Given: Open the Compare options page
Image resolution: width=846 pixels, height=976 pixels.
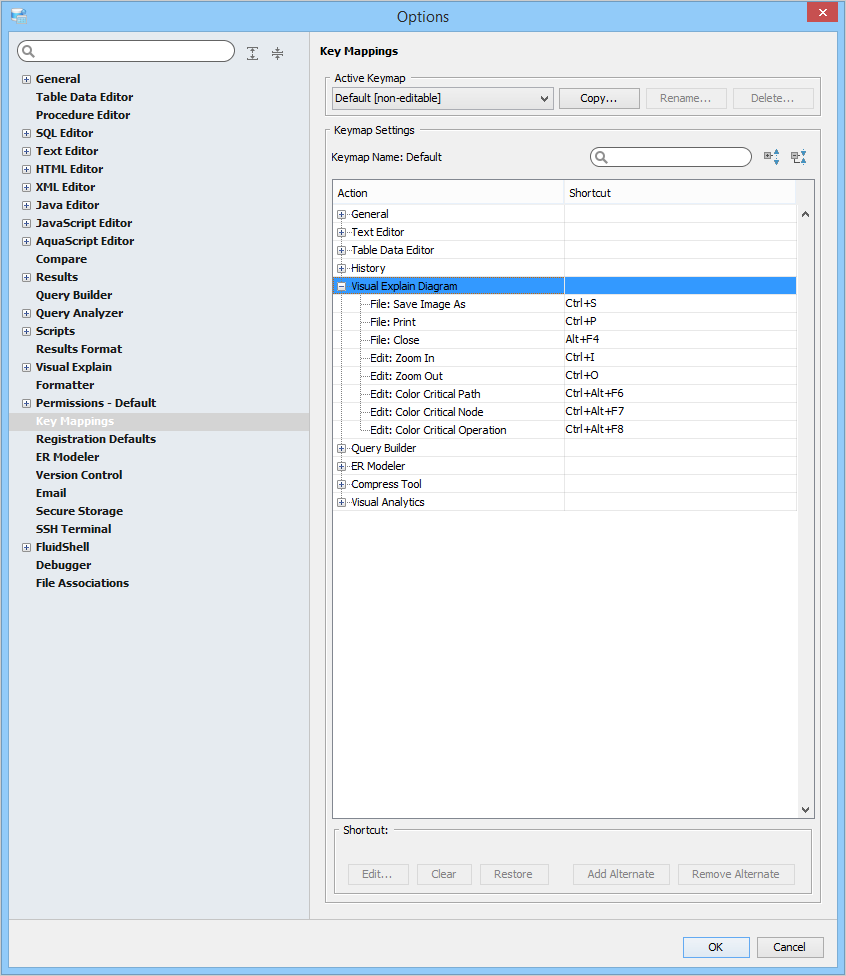Looking at the screenshot, I should coord(61,259).
